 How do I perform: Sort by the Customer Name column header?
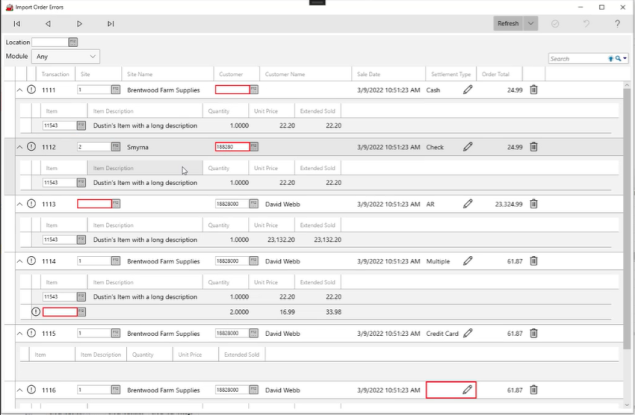[284, 74]
